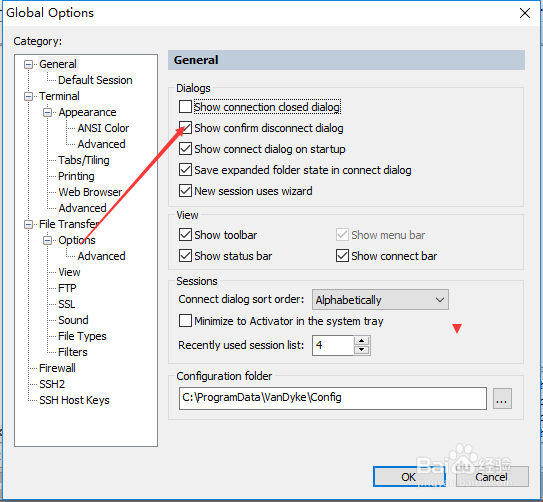Close the Global Options dialog window
The image size is (543, 502).
[x=525, y=13]
